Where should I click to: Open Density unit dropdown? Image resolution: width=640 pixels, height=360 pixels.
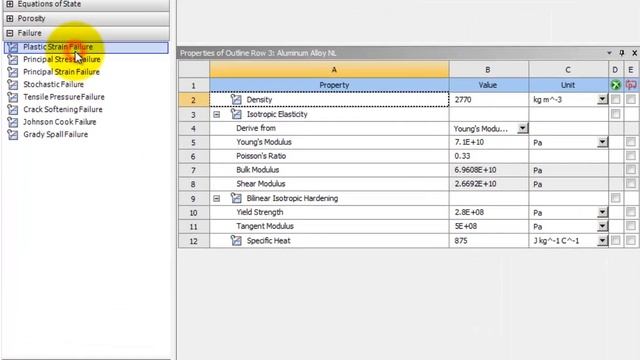click(602, 100)
